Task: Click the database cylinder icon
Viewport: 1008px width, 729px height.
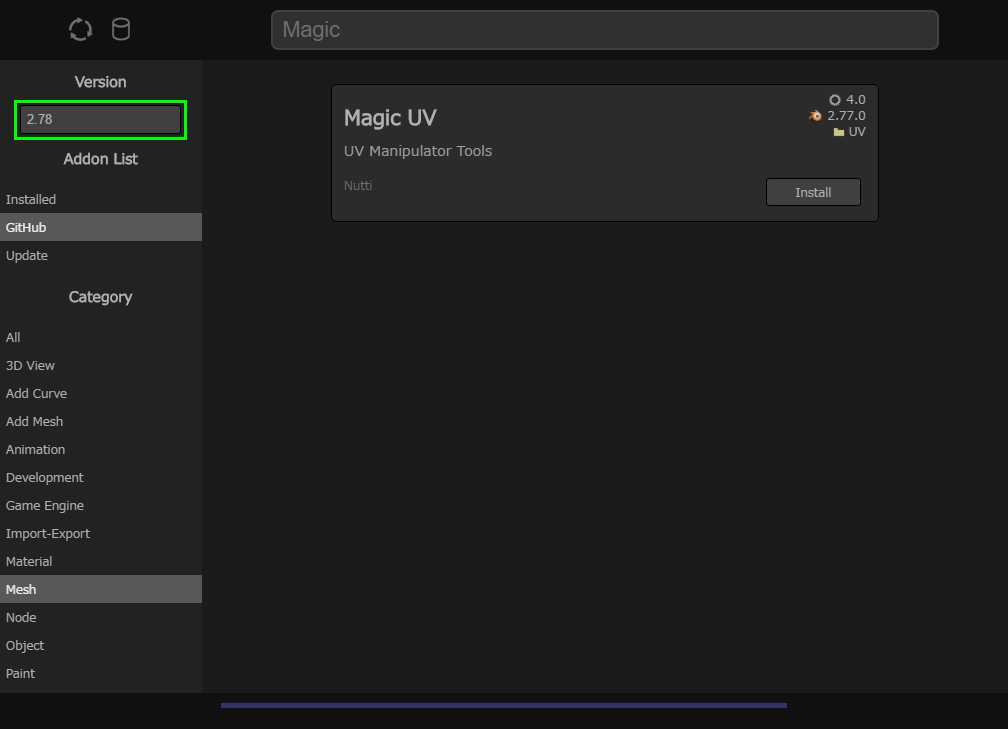Action: pyautogui.click(x=121, y=30)
